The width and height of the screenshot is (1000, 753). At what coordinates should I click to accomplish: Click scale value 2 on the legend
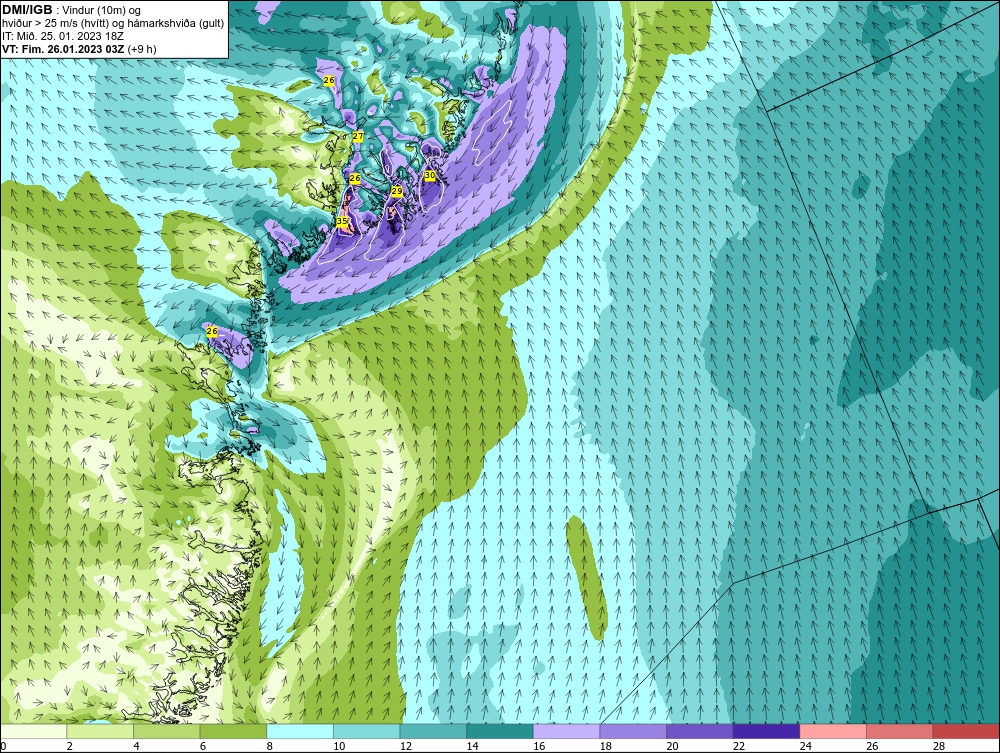point(70,746)
